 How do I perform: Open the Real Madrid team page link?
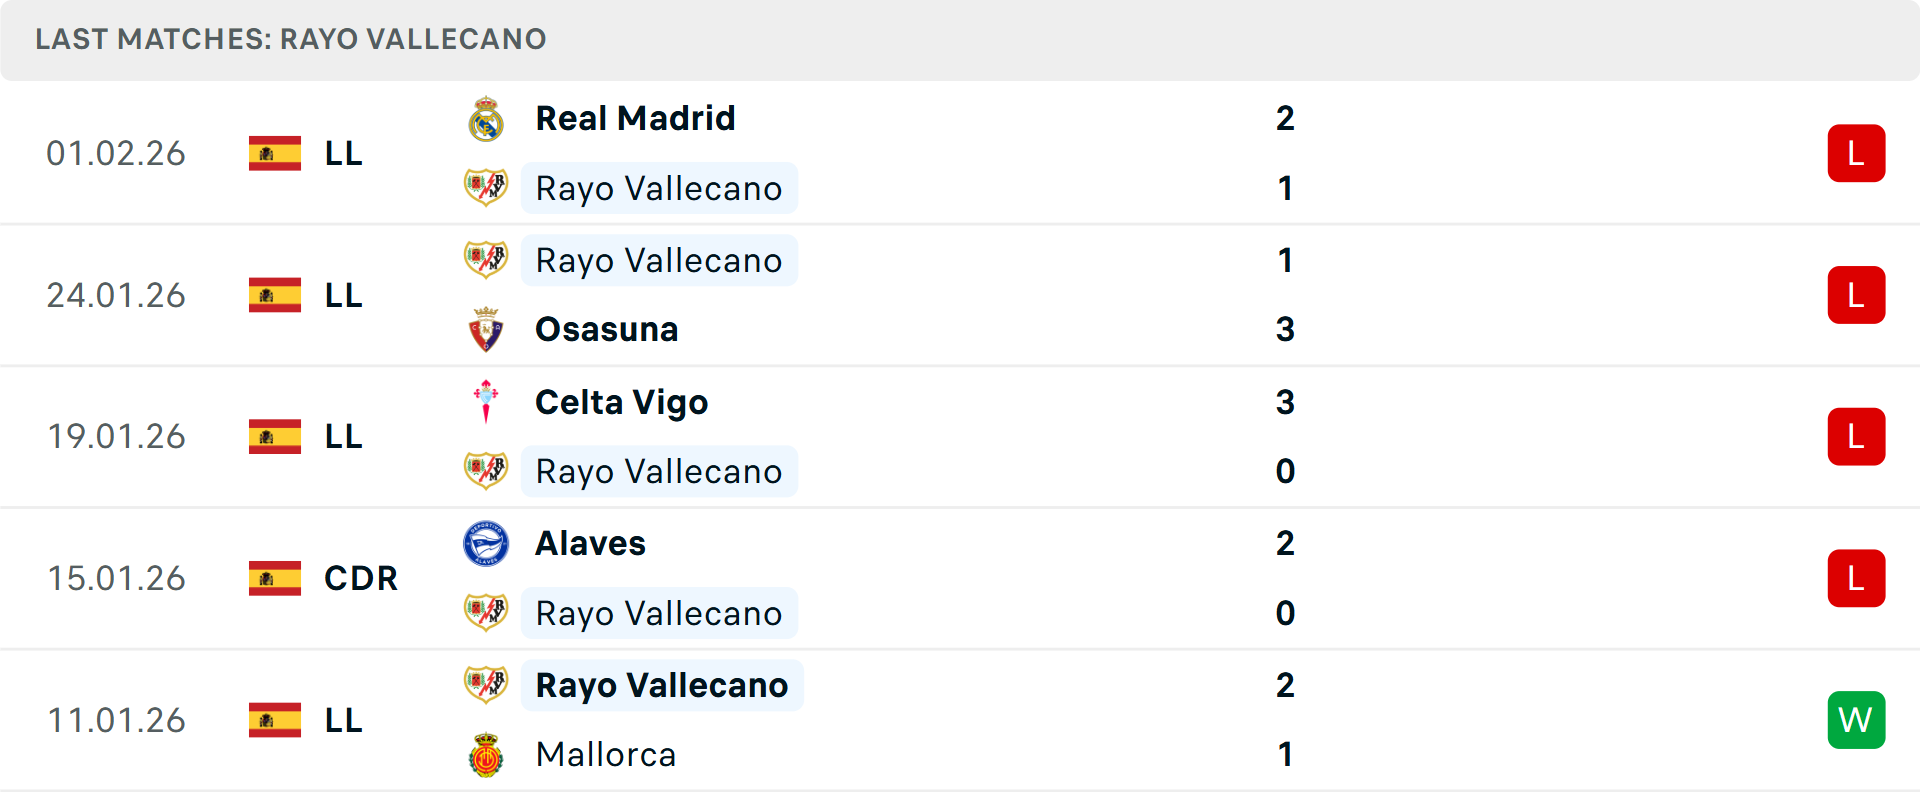click(635, 117)
